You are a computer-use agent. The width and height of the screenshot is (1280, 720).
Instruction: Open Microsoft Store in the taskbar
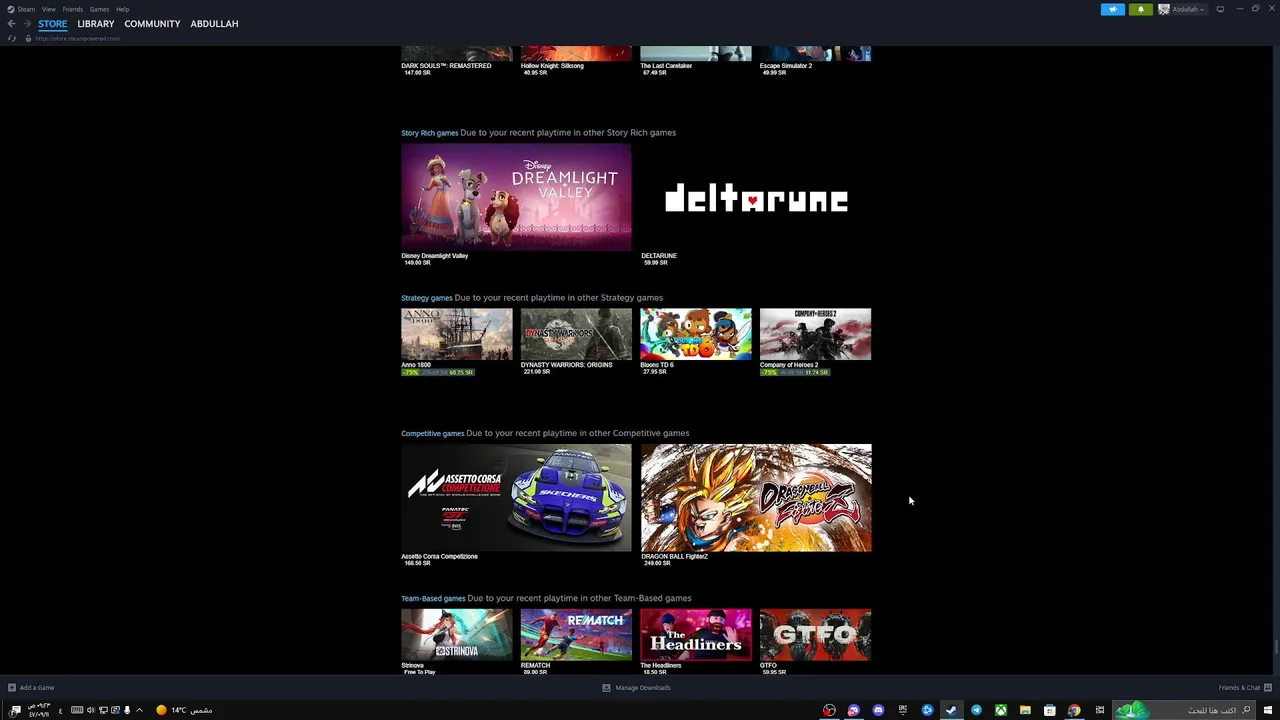coord(1049,710)
